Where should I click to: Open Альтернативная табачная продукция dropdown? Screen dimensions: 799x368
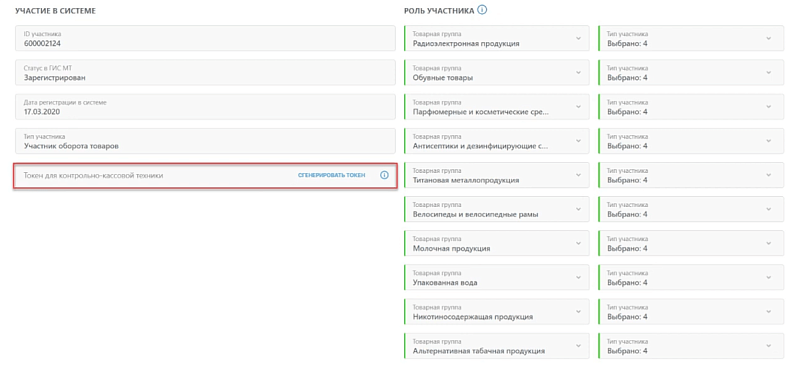coord(497,346)
